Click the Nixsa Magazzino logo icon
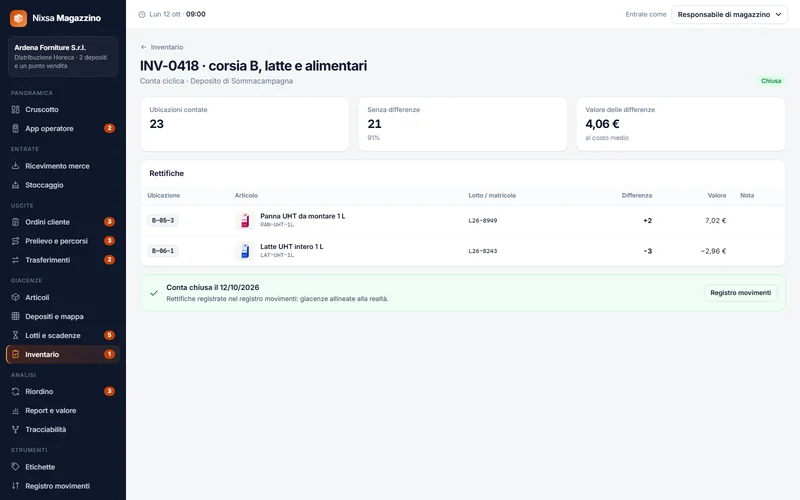 click(x=18, y=18)
